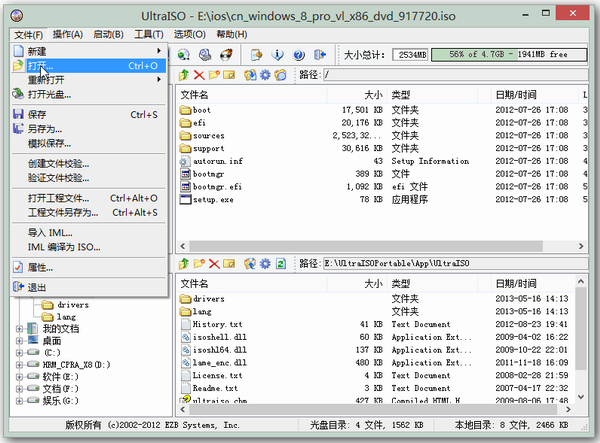Click the add-to-ISO icon in local toolbar
Image resolution: width=600 pixels, height=443 pixels.
click(x=250, y=264)
